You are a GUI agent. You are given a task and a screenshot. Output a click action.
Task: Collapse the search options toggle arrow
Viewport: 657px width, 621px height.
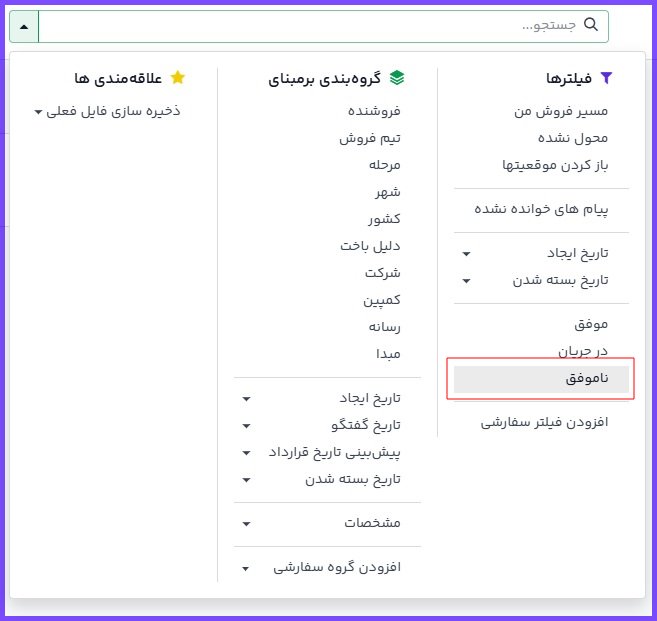pyautogui.click(x=23, y=25)
